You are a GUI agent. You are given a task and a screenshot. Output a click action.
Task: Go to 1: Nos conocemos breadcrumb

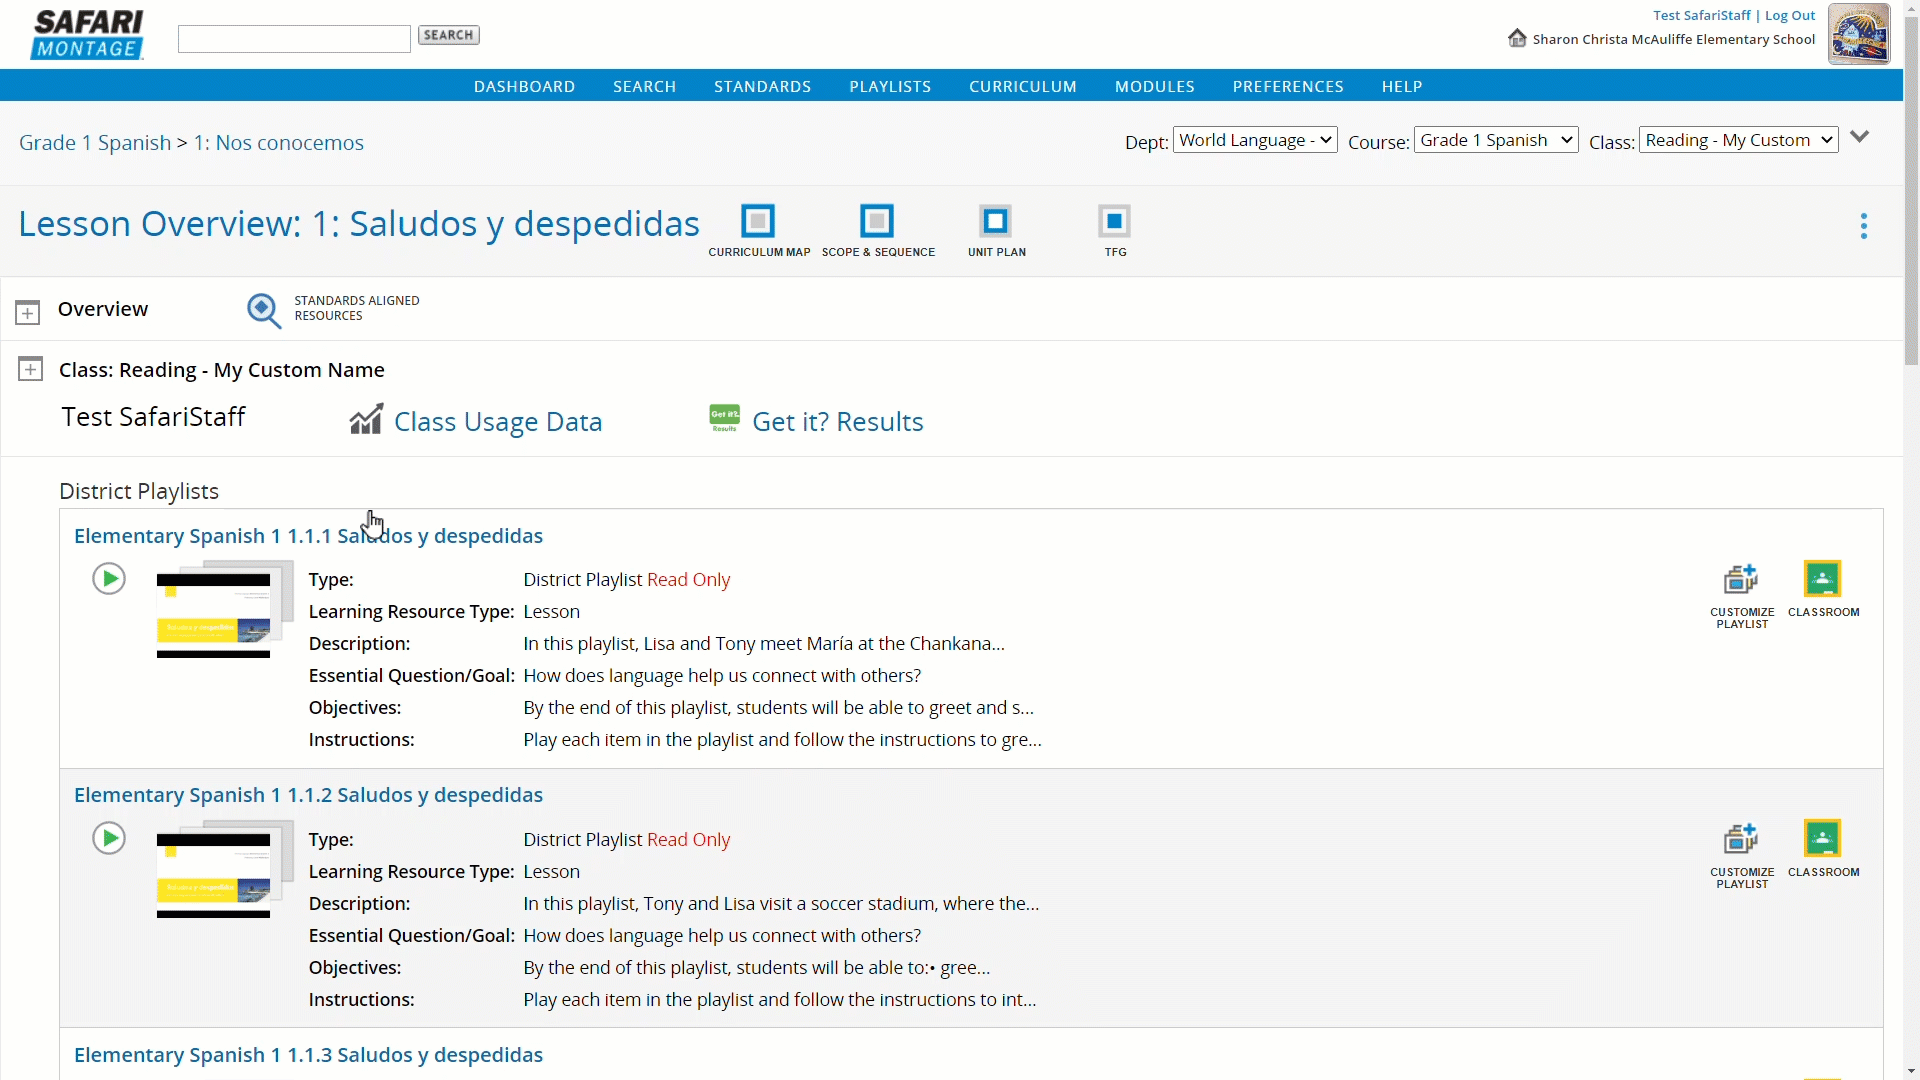[278, 142]
